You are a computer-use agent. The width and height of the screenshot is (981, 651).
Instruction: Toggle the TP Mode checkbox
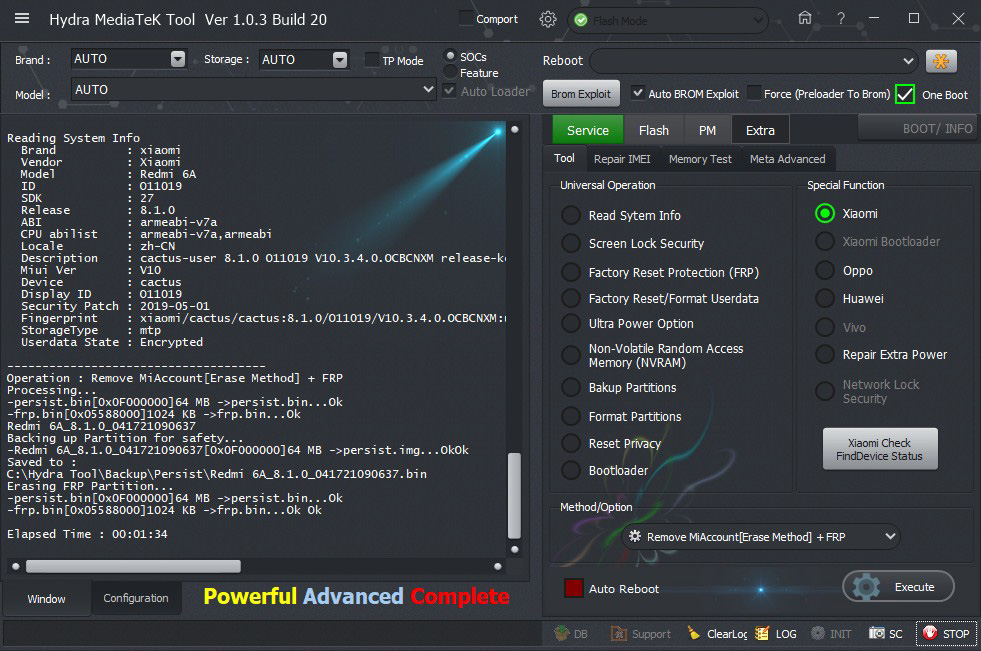(x=372, y=59)
